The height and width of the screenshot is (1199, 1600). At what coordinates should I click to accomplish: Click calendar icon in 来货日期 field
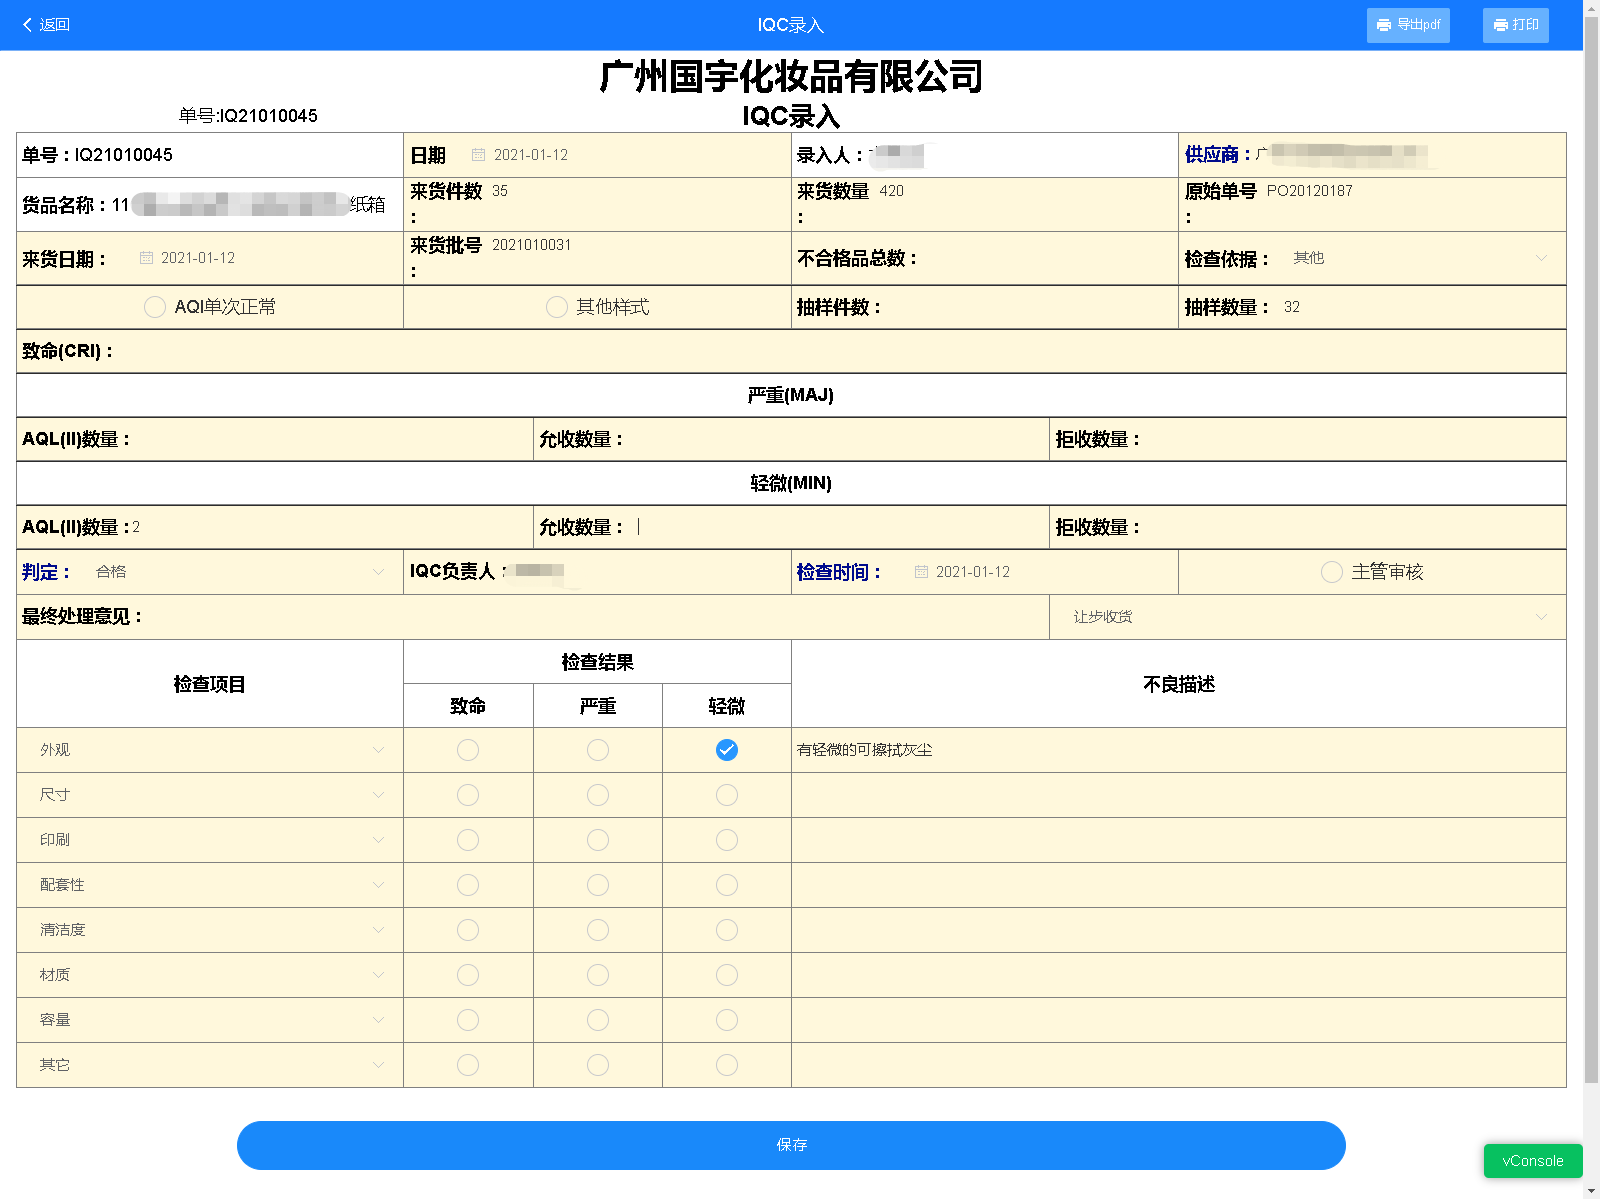(x=146, y=258)
